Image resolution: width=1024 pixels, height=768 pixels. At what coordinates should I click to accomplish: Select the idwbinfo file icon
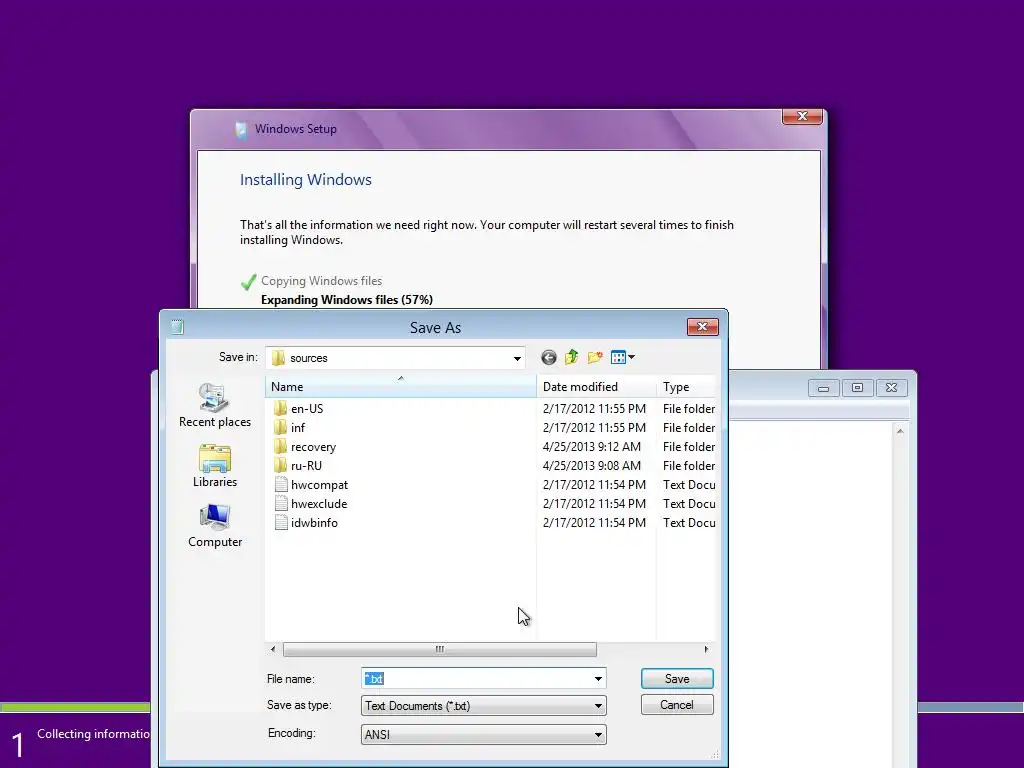click(281, 522)
